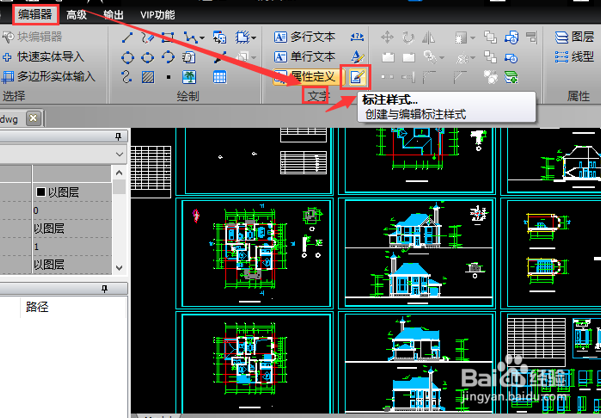Viewport: 601px width, 418px height.
Task: Insert a table with grid icon
Action: 219,77
